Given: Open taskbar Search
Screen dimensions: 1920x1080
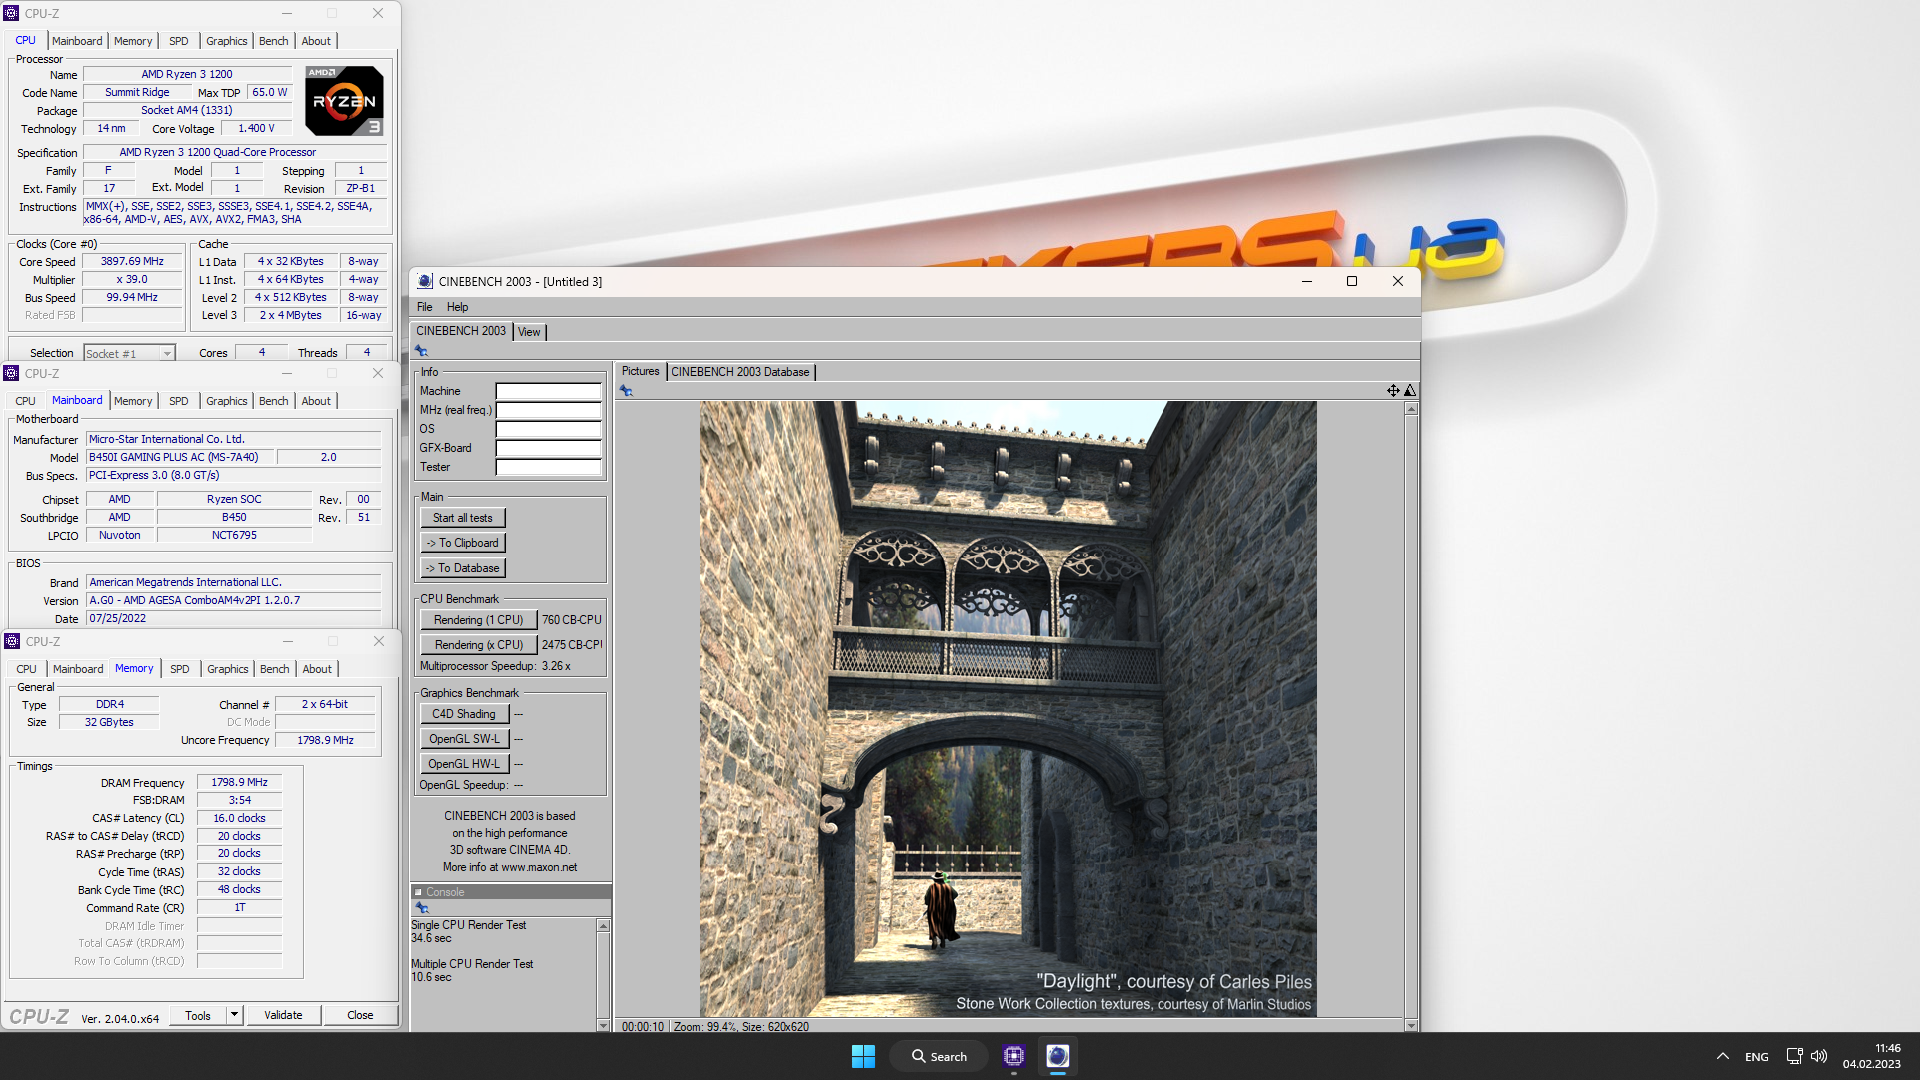Looking at the screenshot, I should tap(939, 1056).
